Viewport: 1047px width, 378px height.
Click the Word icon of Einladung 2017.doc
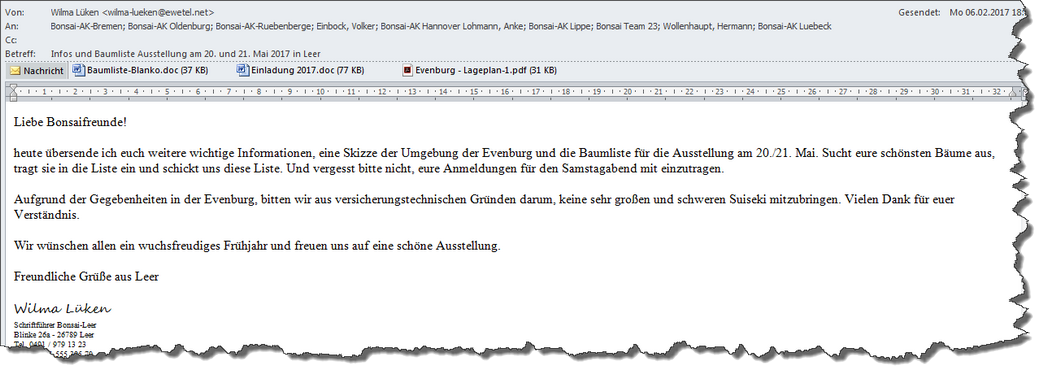244,70
